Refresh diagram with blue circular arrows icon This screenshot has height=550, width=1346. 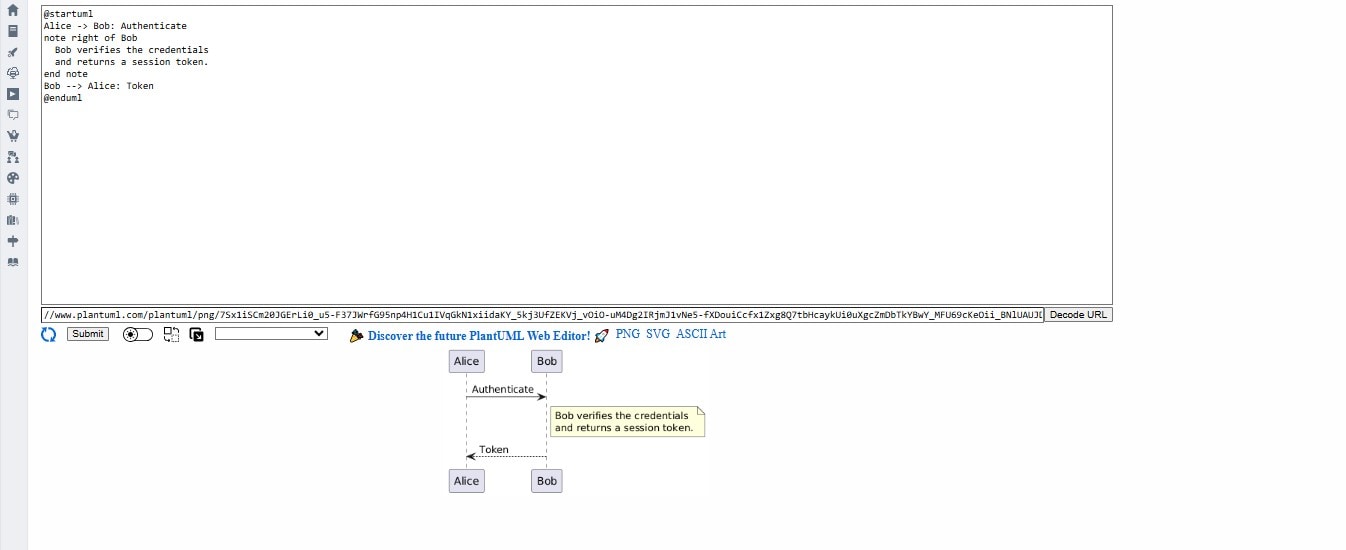48,335
